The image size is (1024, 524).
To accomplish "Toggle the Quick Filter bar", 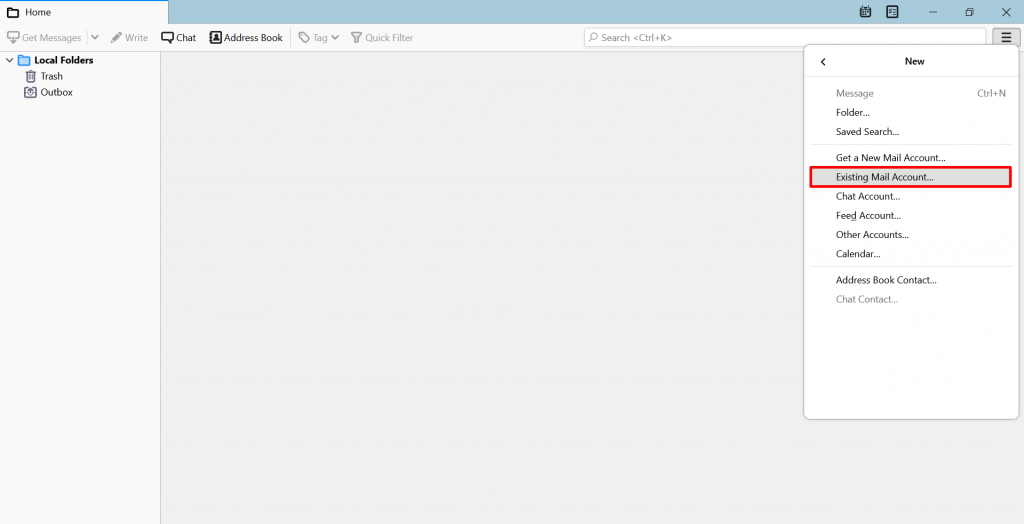I will click(382, 38).
